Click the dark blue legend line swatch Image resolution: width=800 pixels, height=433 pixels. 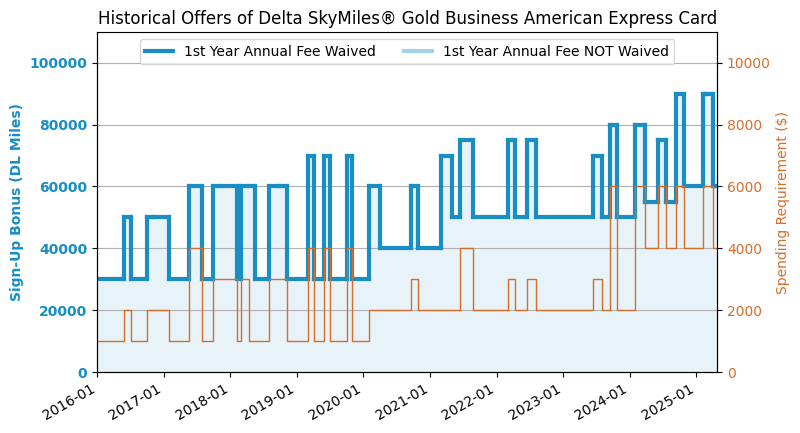point(159,52)
